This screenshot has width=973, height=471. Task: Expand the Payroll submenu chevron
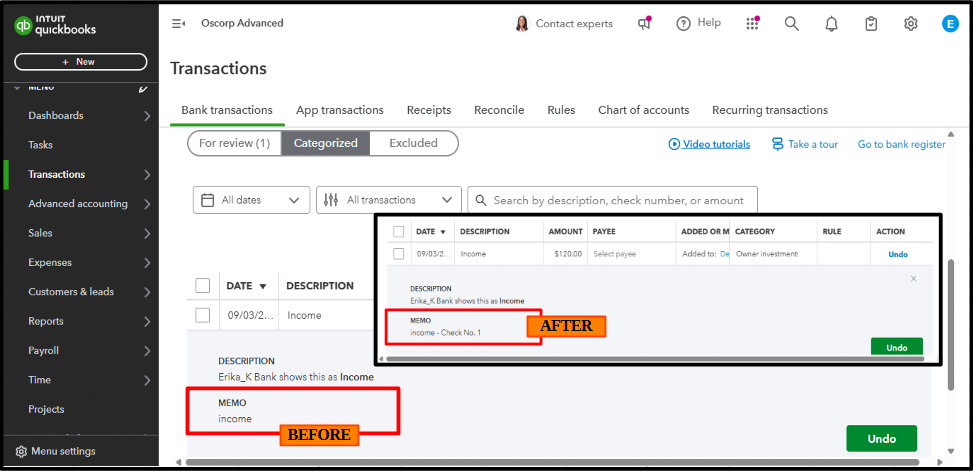pos(147,351)
